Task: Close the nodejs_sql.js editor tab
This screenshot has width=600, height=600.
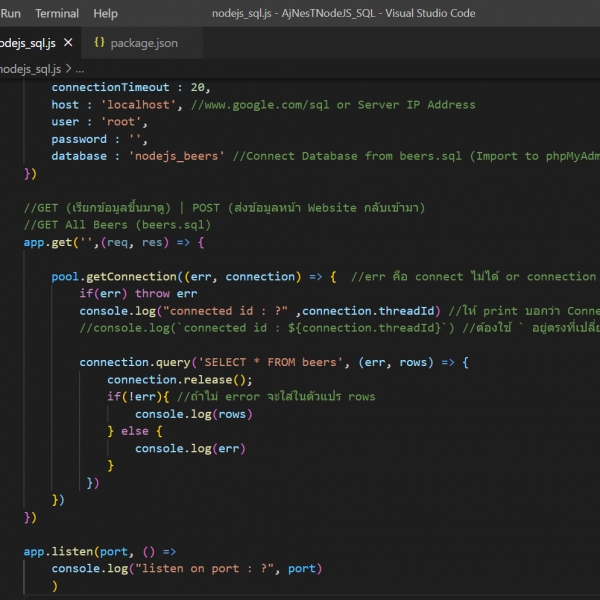Action: 67,44
